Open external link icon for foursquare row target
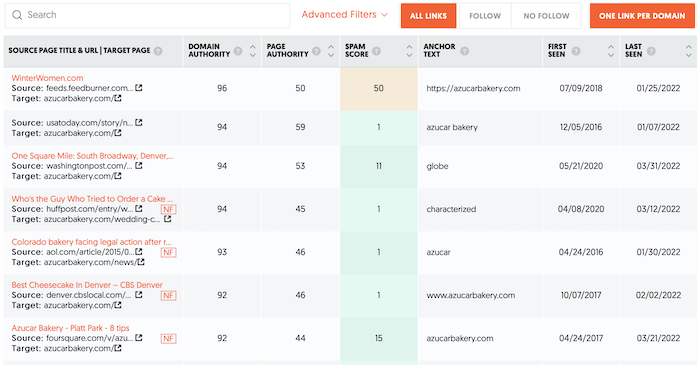 point(118,348)
